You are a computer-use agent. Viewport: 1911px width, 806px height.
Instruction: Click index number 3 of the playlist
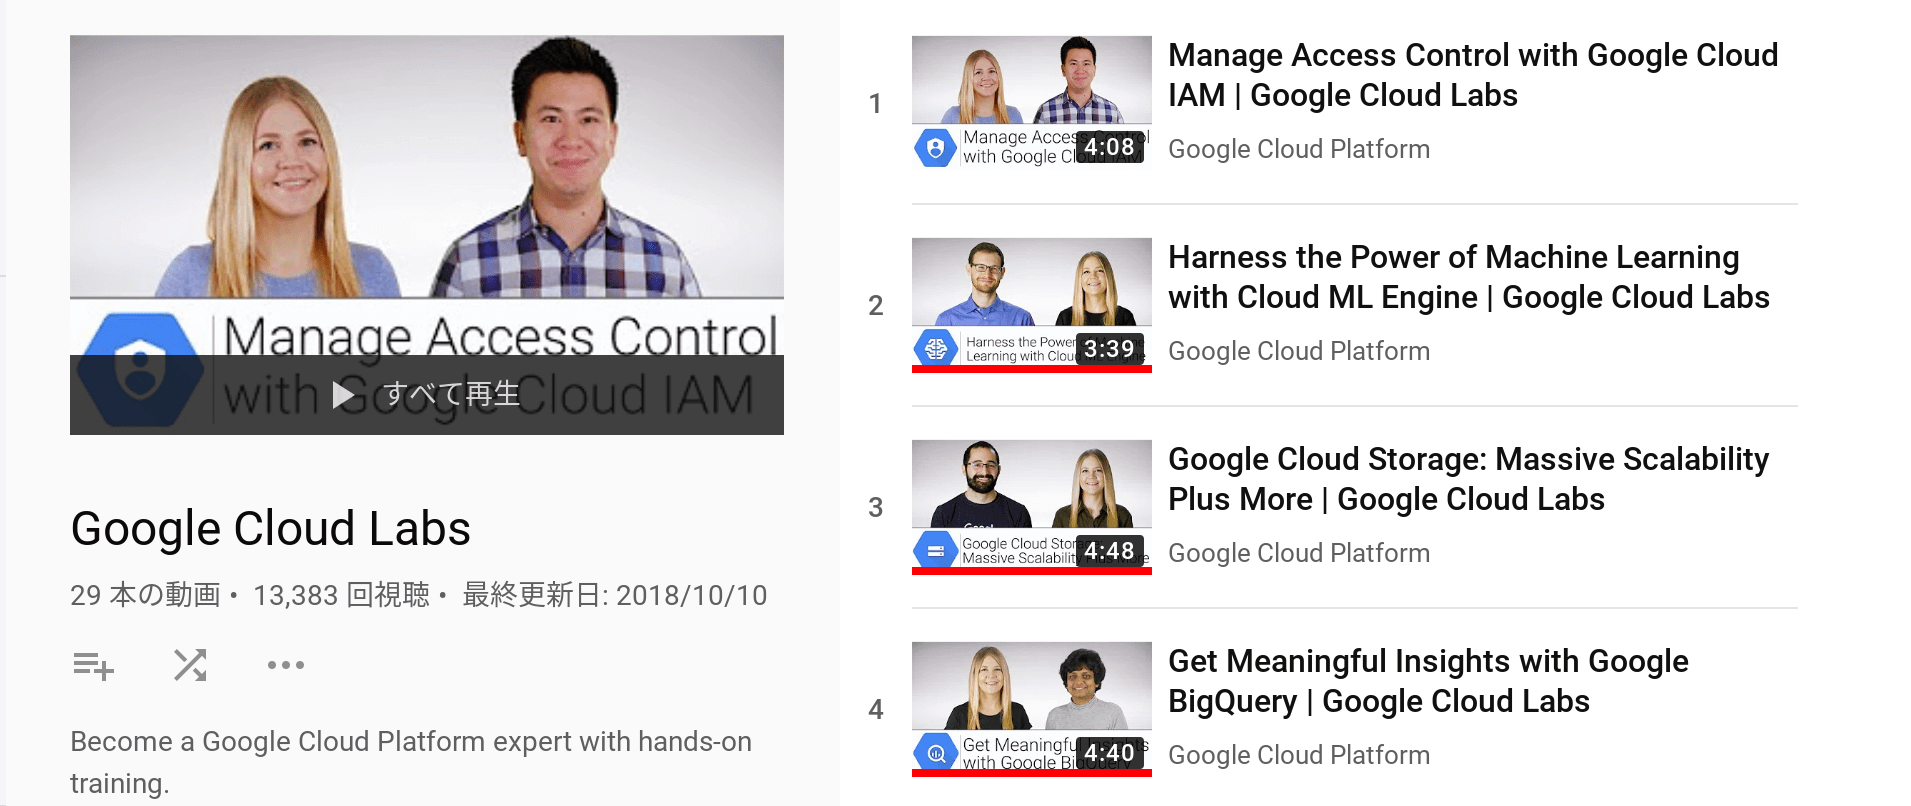(875, 507)
